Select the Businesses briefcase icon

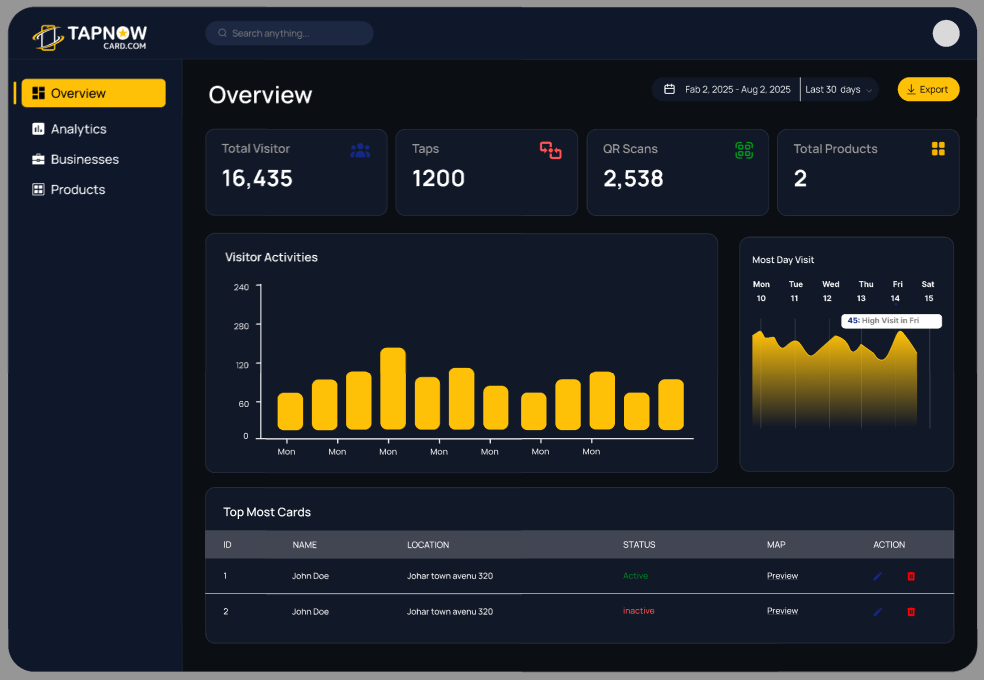36,159
